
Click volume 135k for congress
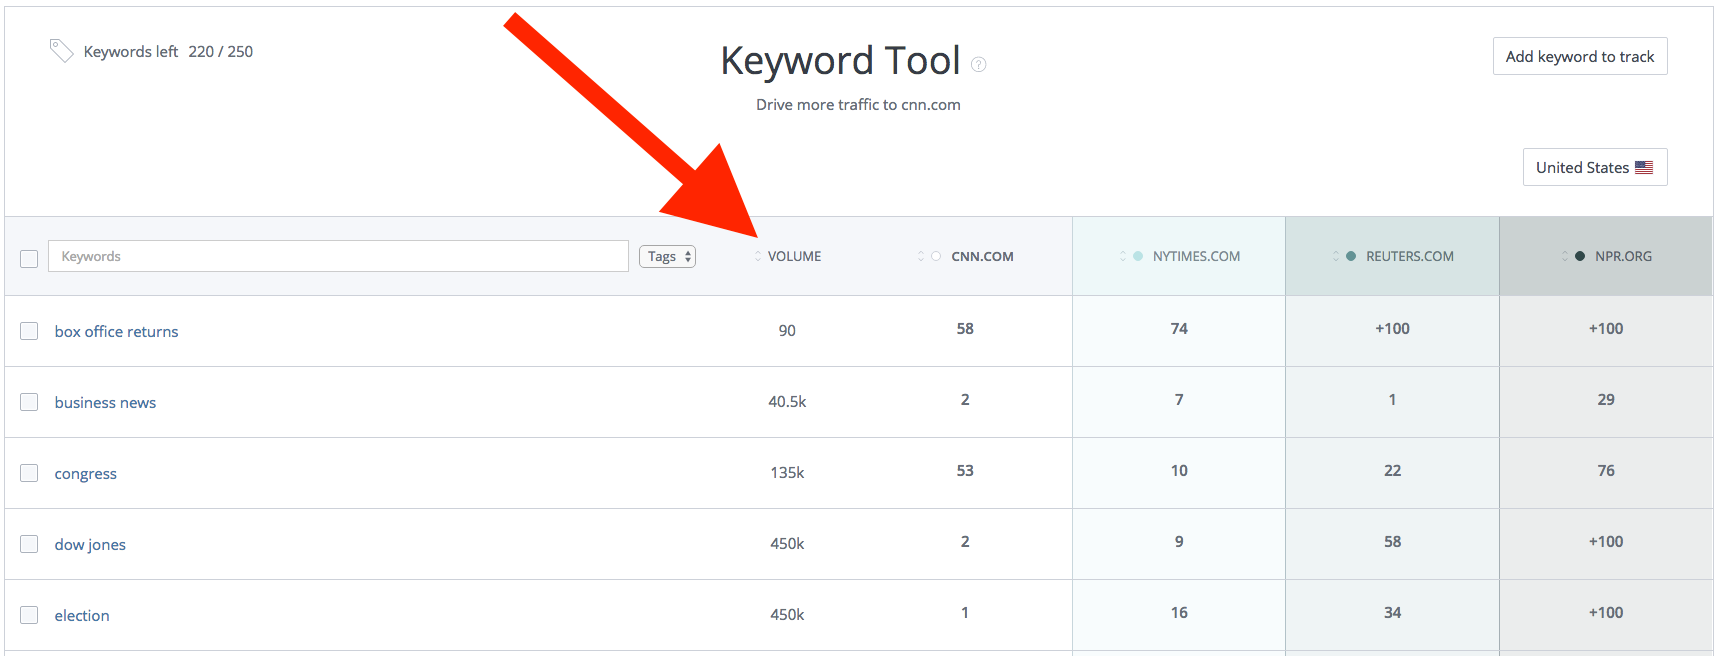pyautogui.click(x=787, y=472)
